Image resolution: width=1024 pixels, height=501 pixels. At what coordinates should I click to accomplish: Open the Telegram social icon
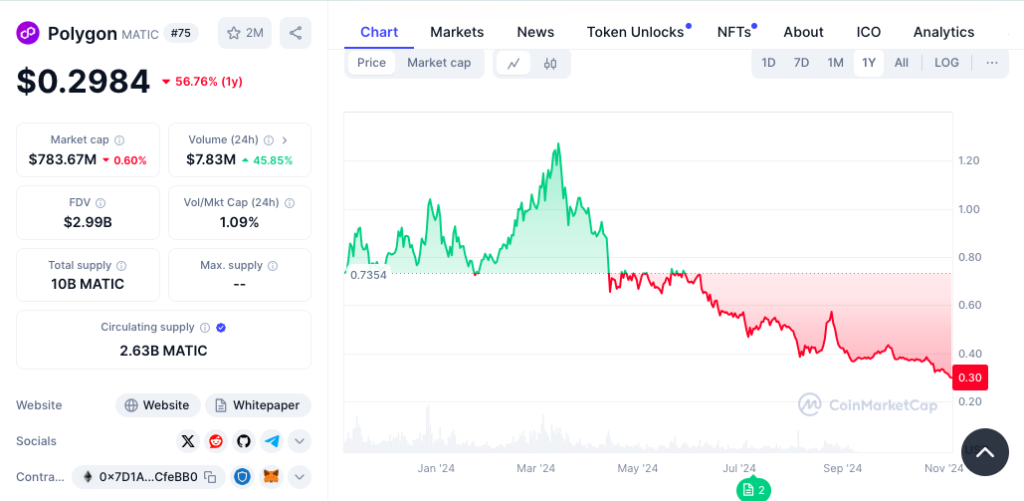point(272,441)
